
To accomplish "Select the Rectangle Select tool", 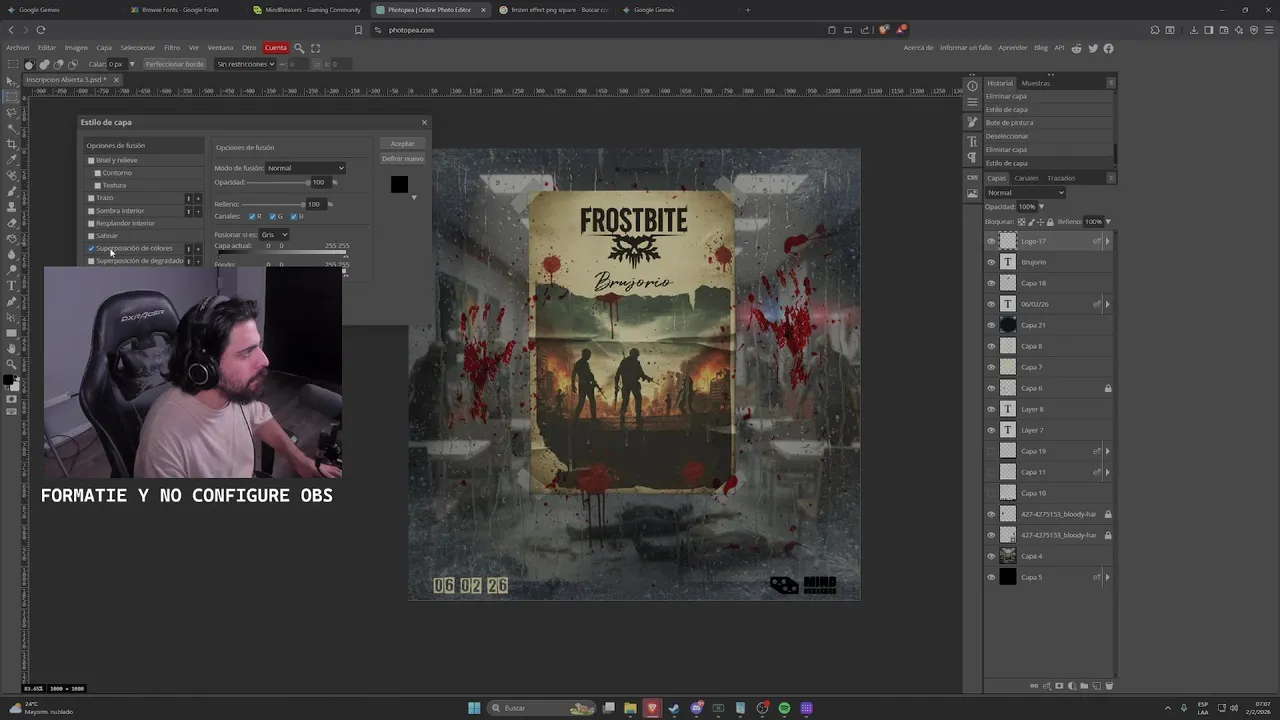I will (x=12, y=97).
